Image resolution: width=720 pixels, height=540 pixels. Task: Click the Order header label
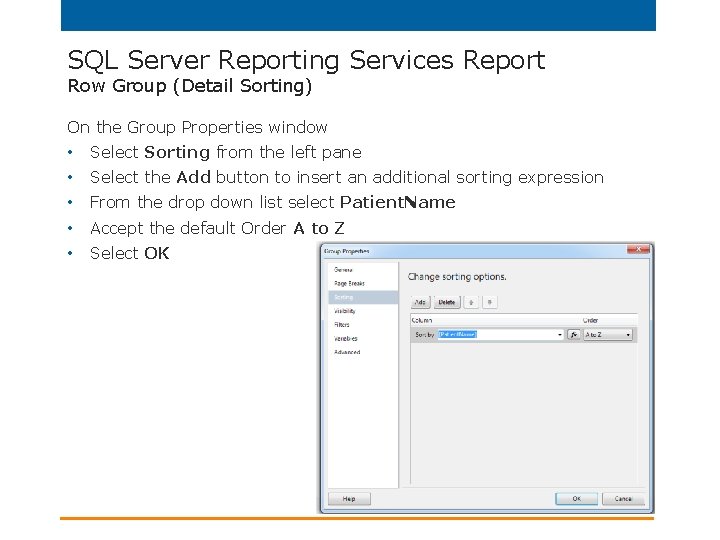(591, 321)
